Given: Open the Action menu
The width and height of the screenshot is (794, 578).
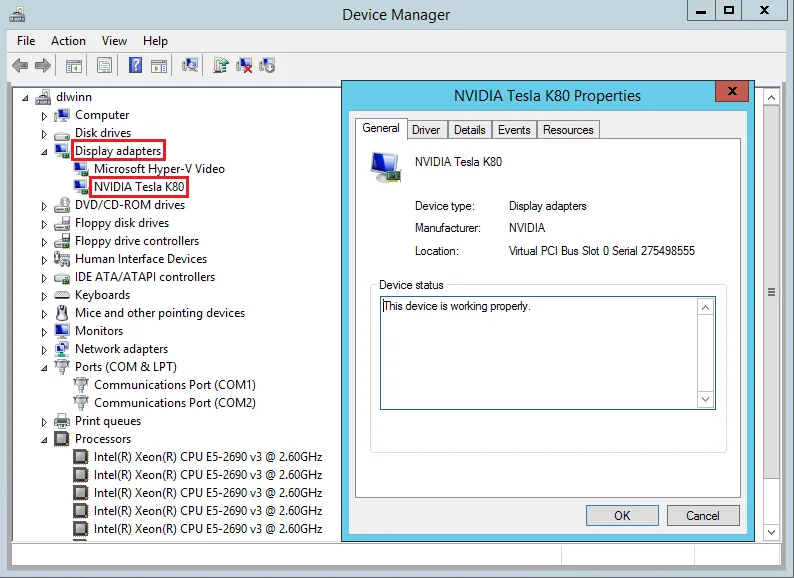Looking at the screenshot, I should pyautogui.click(x=68, y=41).
